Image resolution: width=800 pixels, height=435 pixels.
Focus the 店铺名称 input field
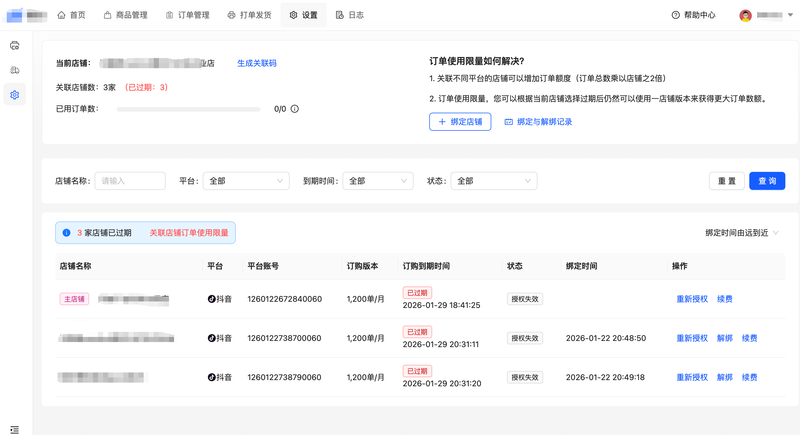coord(130,181)
